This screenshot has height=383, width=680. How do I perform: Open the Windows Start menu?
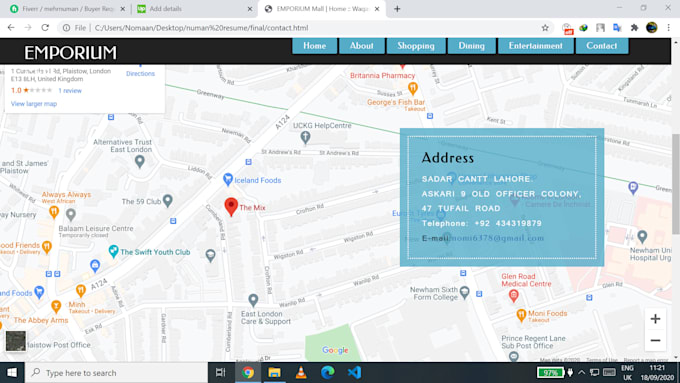point(12,373)
